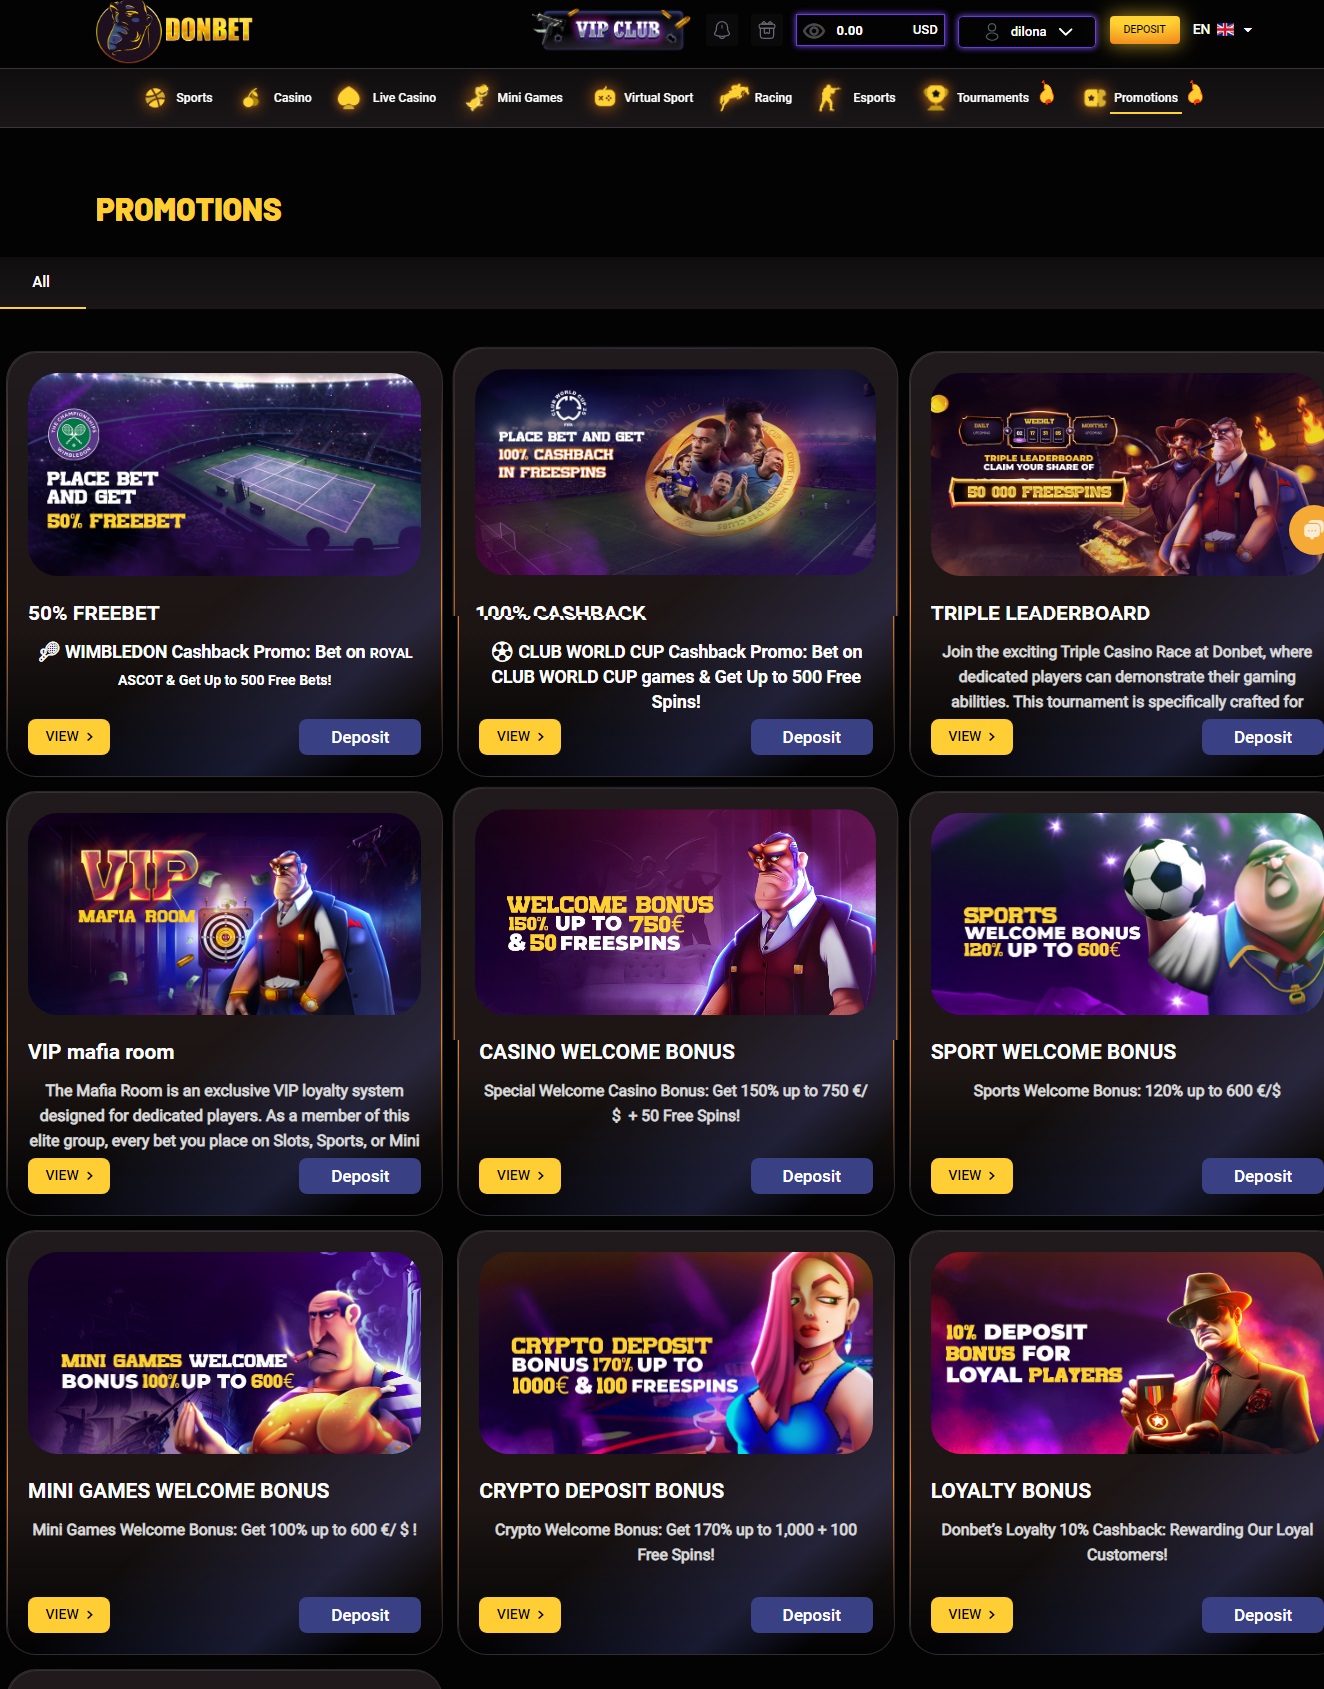Select the All promotions tab

41,282
